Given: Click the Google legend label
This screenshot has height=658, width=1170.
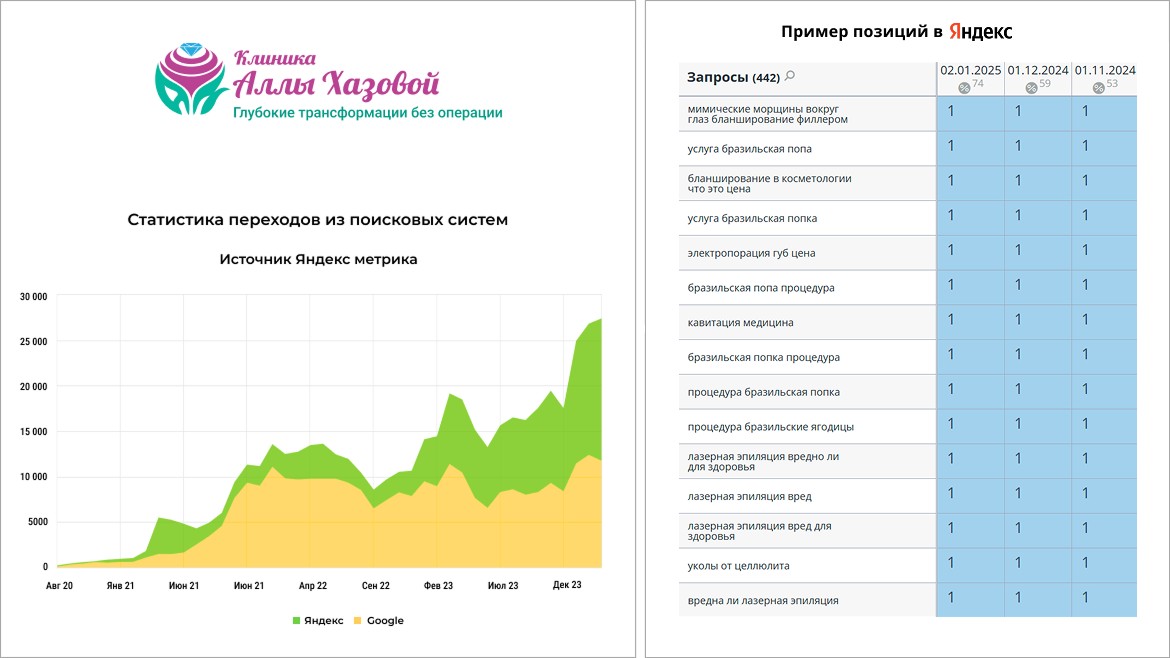Looking at the screenshot, I should click(x=385, y=621).
